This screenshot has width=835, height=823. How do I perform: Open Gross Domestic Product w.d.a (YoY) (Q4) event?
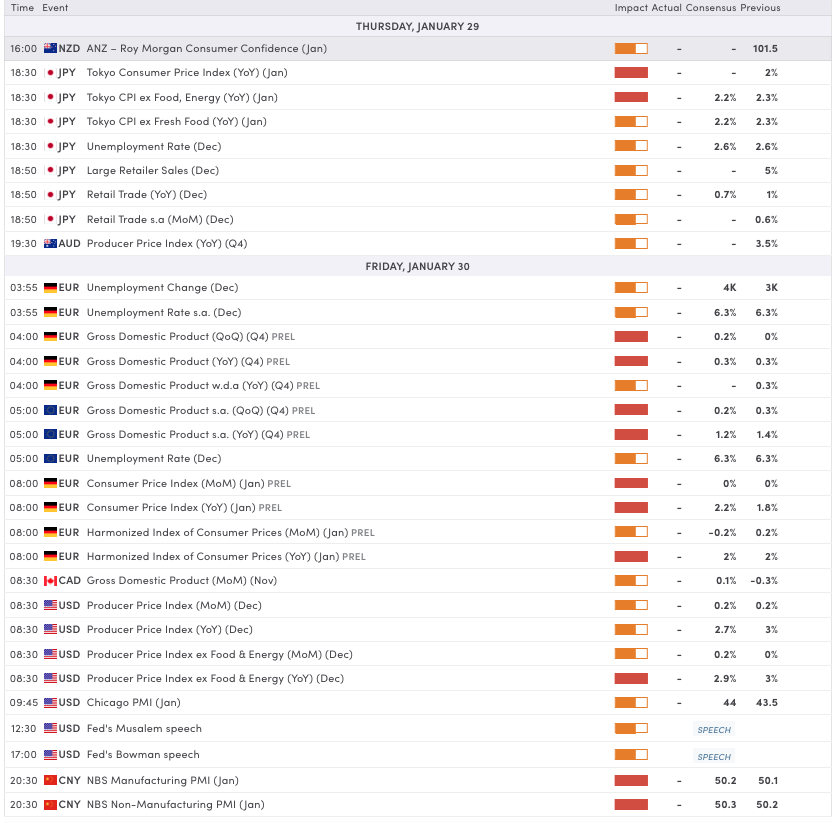(x=203, y=386)
